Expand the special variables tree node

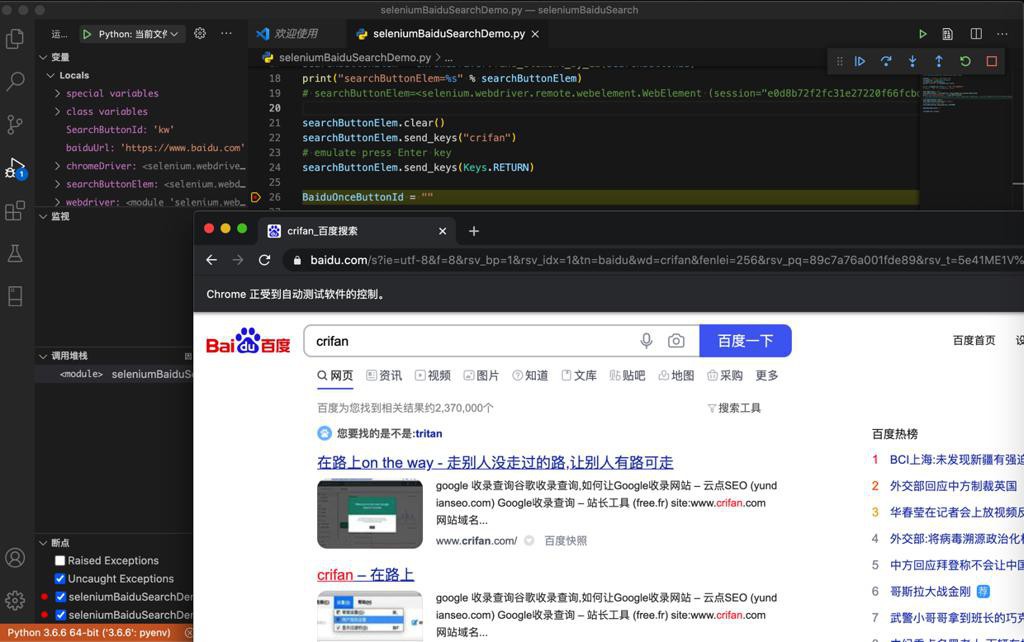point(58,94)
